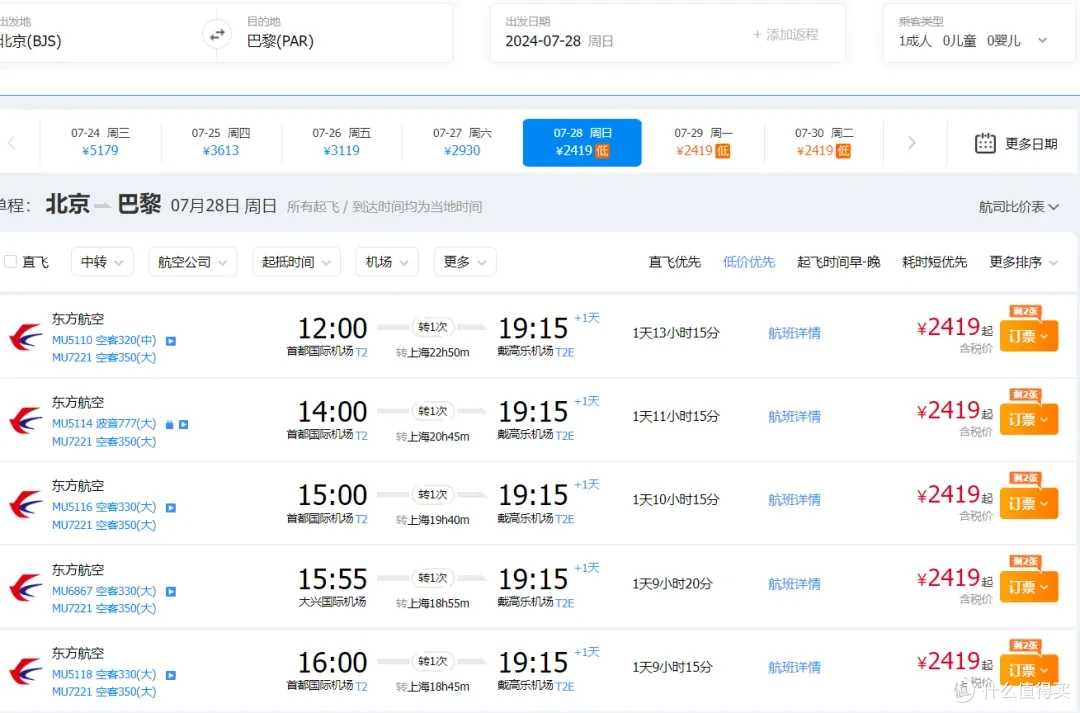Click the departure date field 2024-07-28
This screenshot has width=1080, height=713.
(559, 41)
